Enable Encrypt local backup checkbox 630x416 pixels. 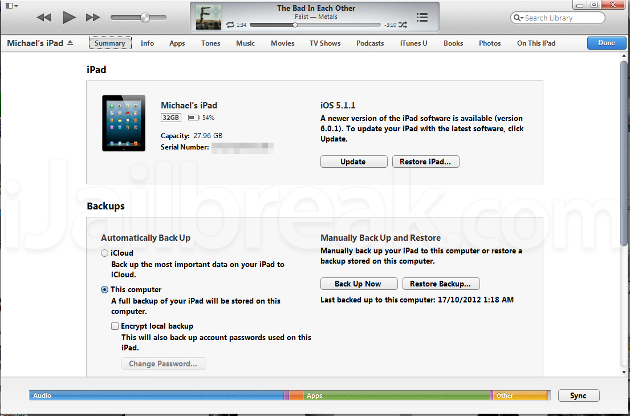point(115,326)
